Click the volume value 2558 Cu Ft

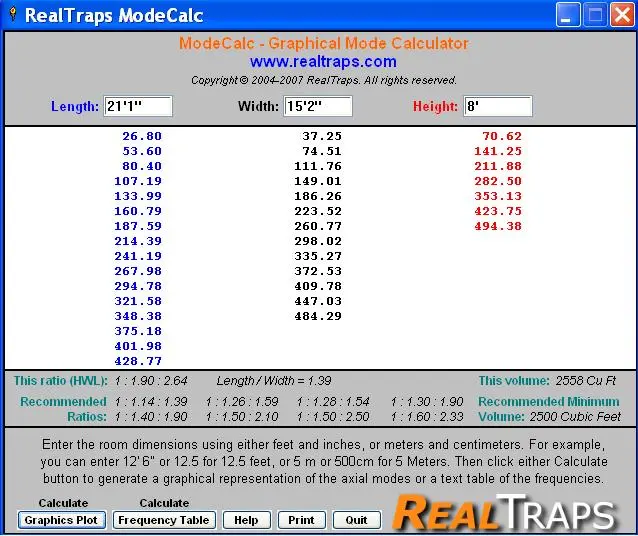pyautogui.click(x=586, y=381)
